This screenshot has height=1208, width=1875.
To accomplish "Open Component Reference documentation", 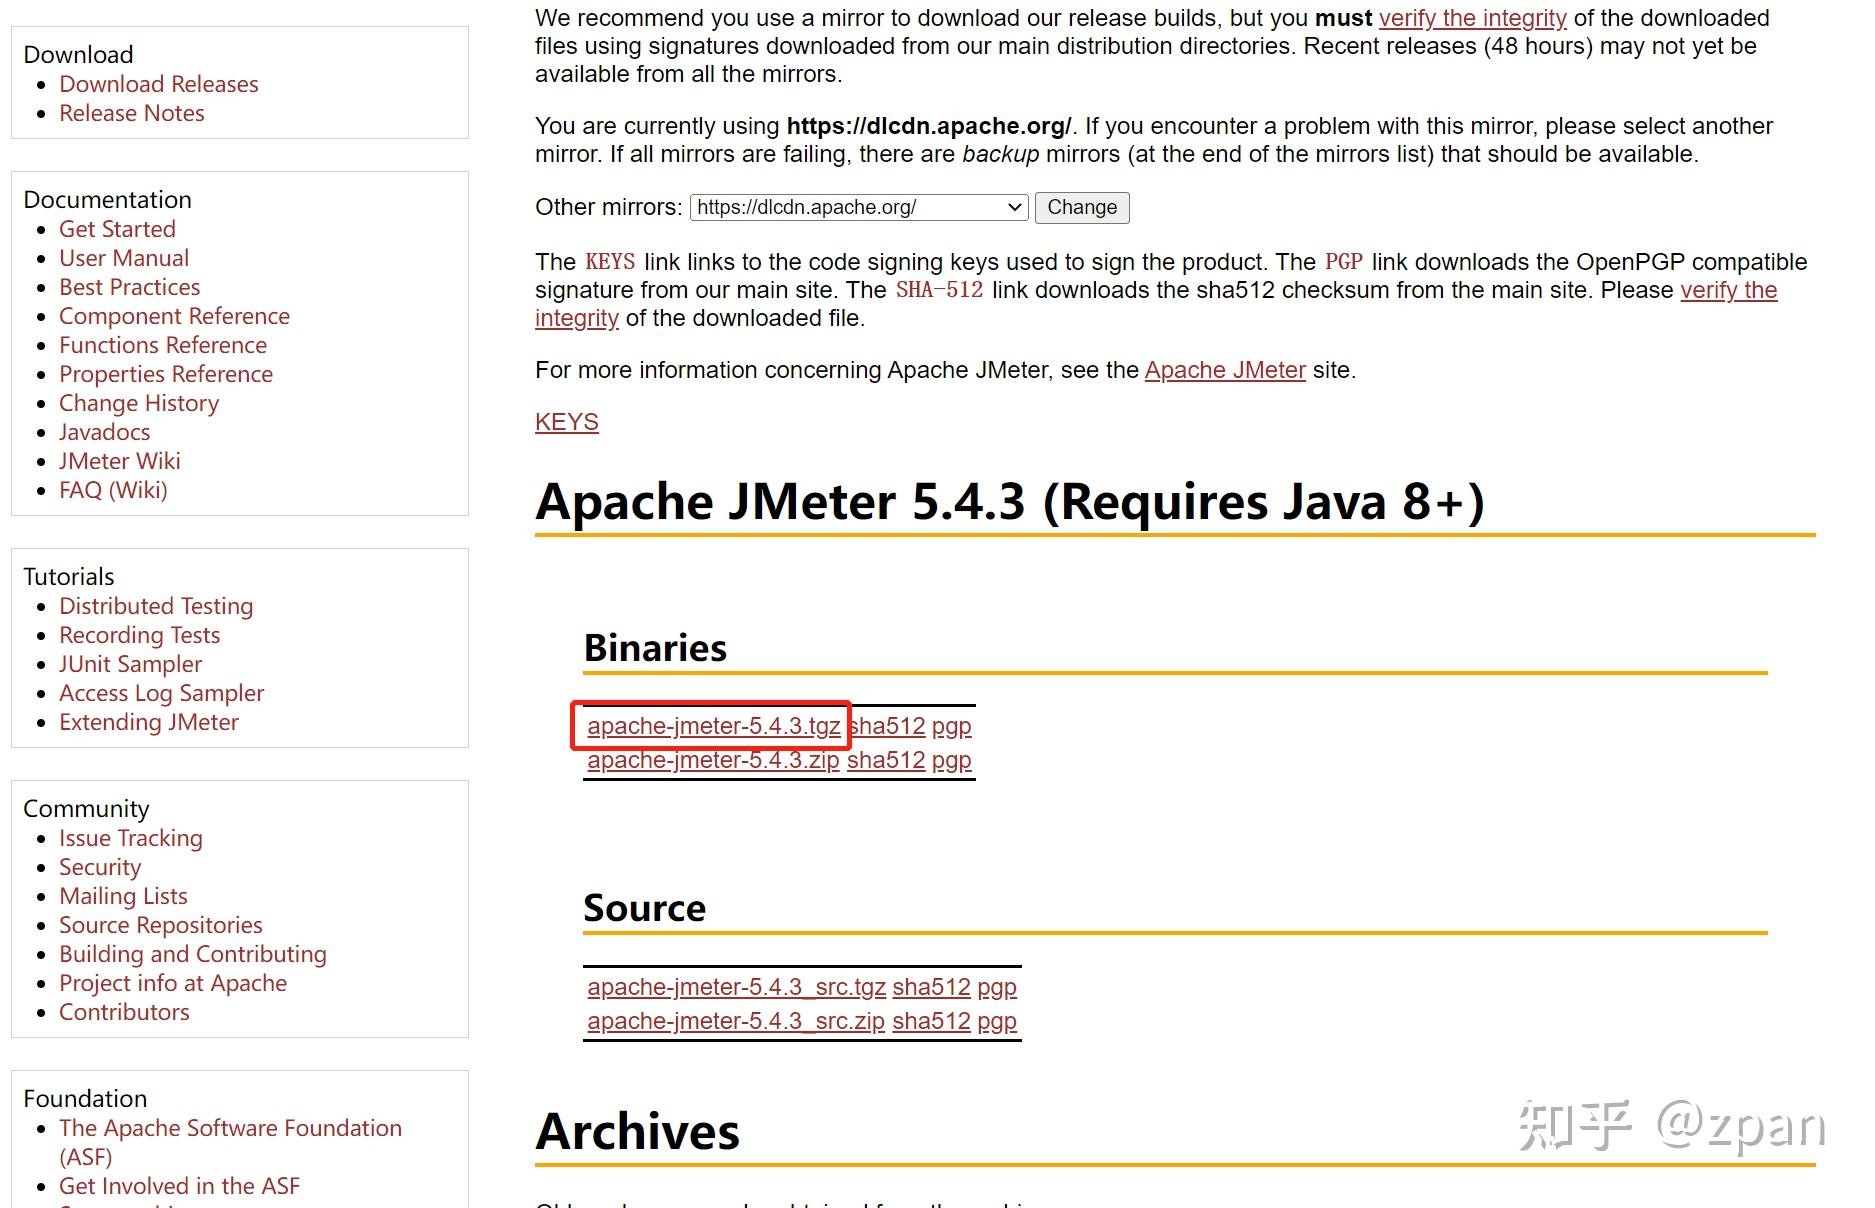I will point(174,316).
